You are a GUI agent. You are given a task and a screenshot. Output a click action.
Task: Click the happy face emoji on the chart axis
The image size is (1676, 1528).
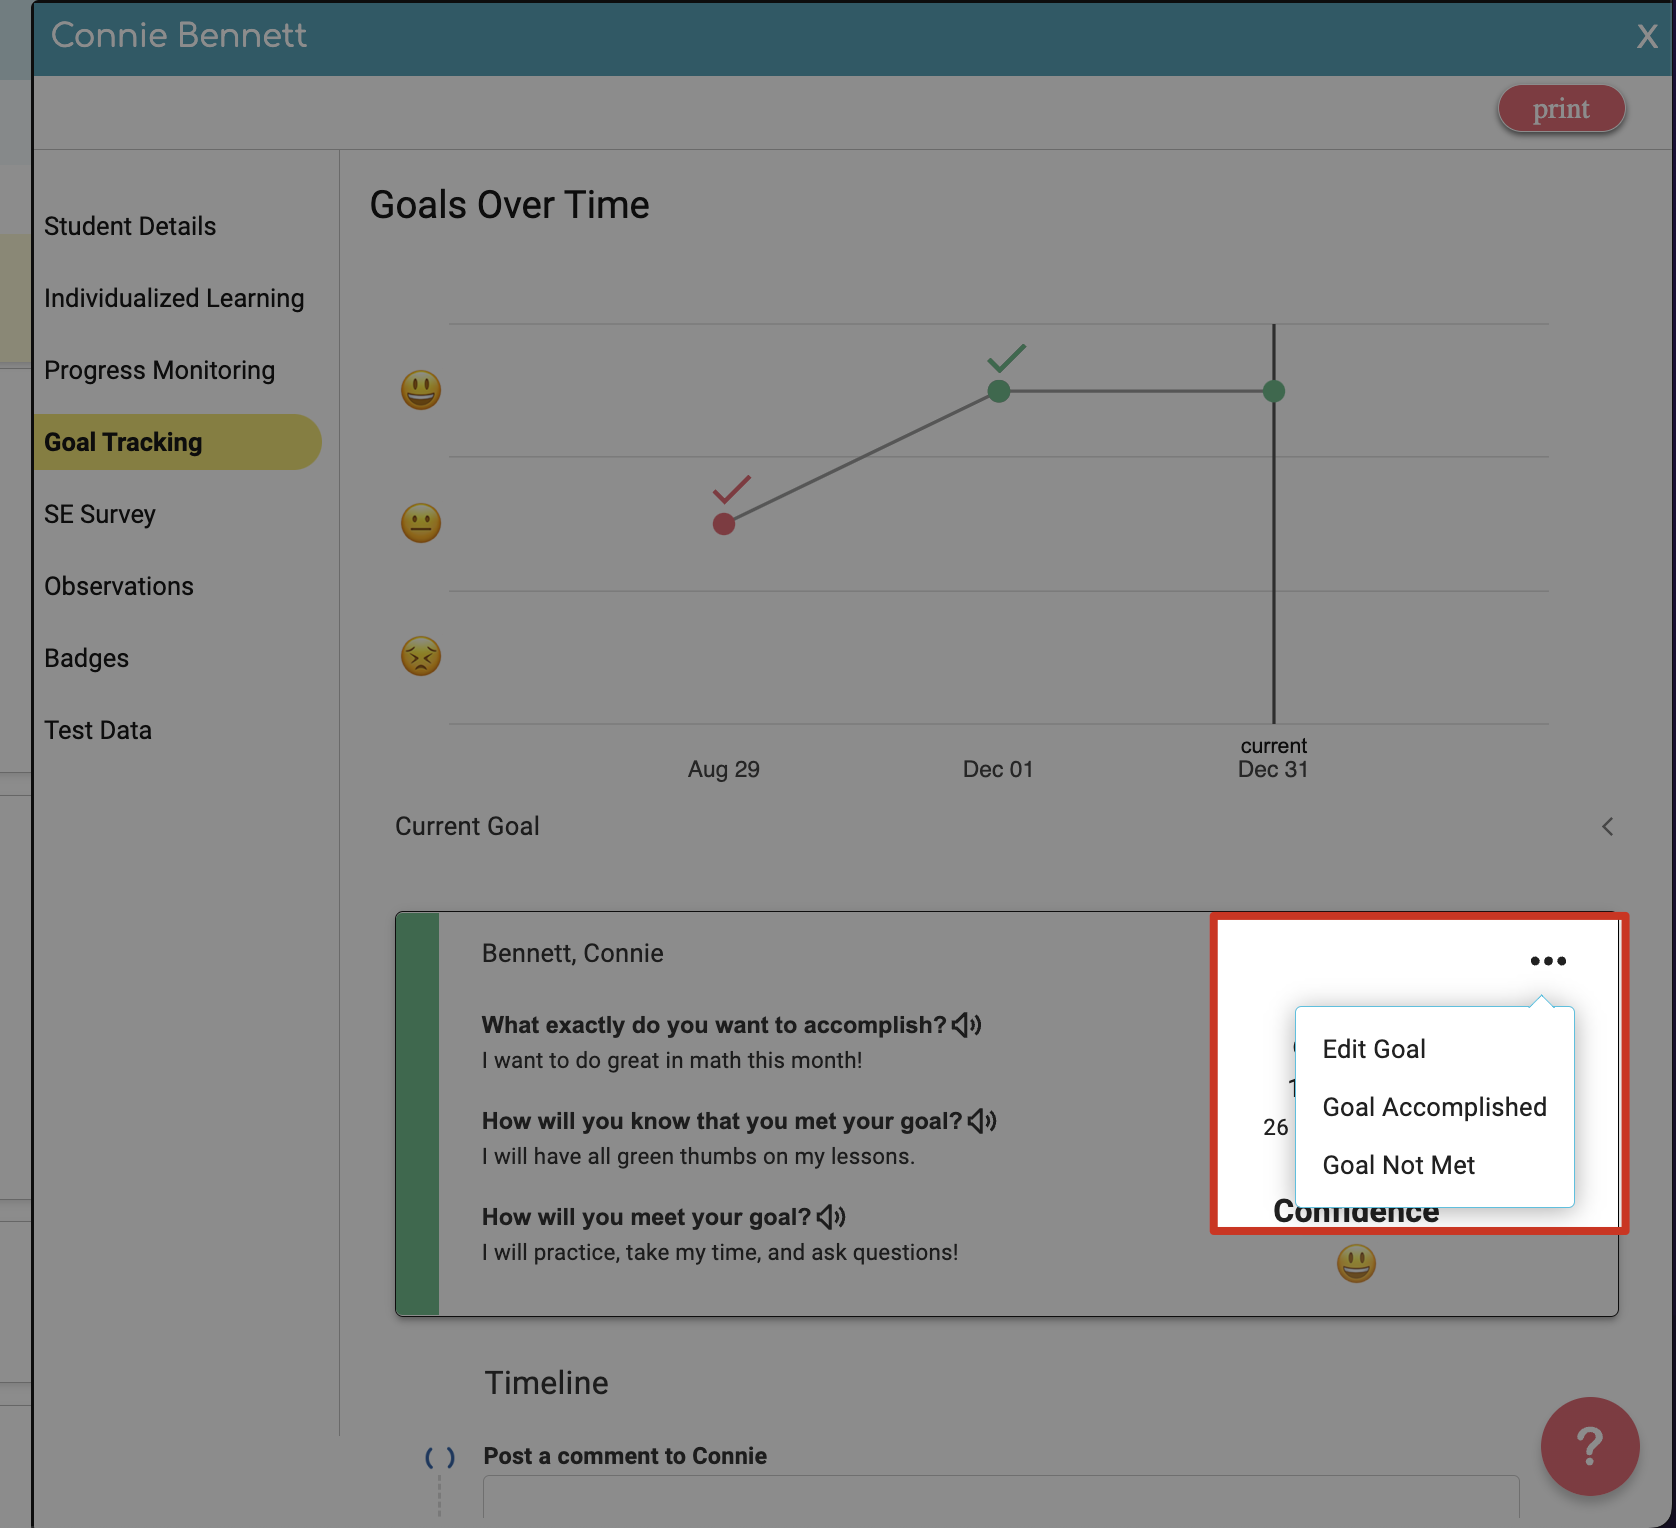[420, 390]
